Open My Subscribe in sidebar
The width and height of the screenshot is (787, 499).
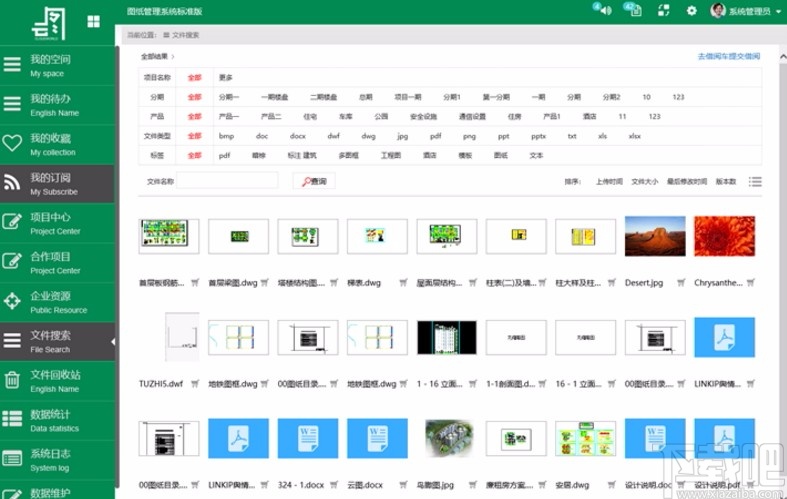(57, 184)
